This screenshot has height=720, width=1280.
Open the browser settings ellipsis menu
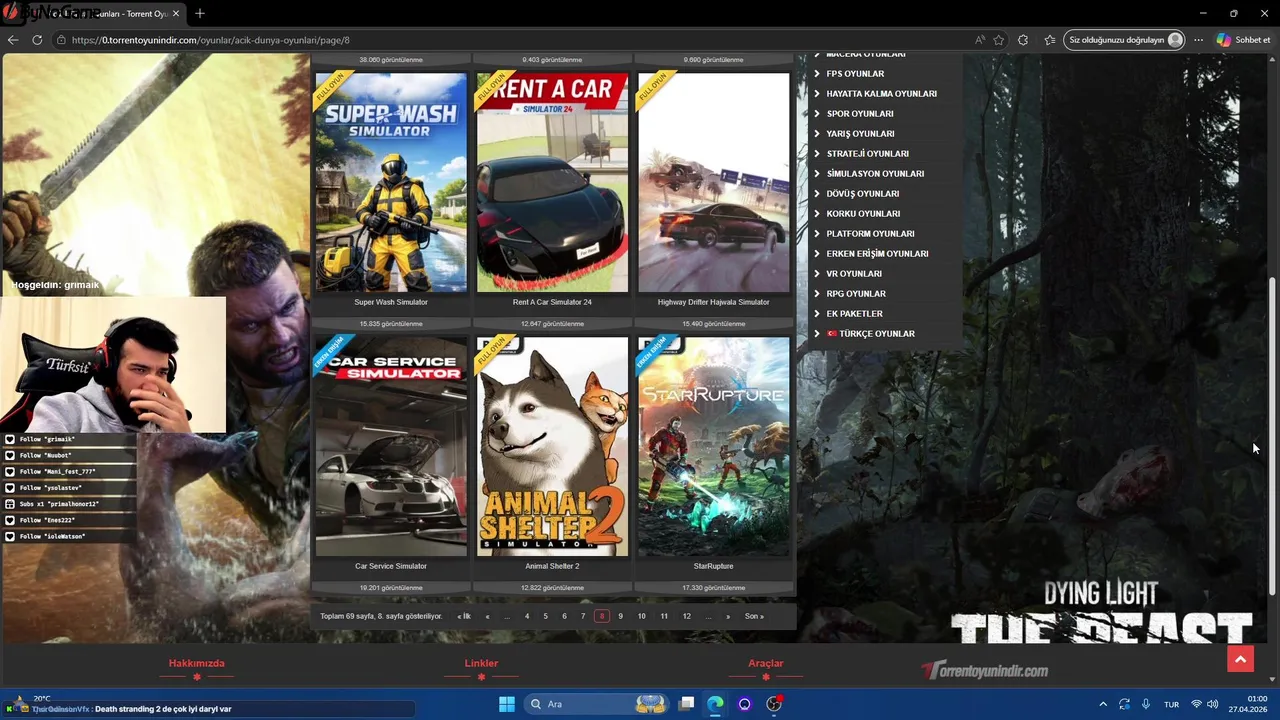point(1198,40)
